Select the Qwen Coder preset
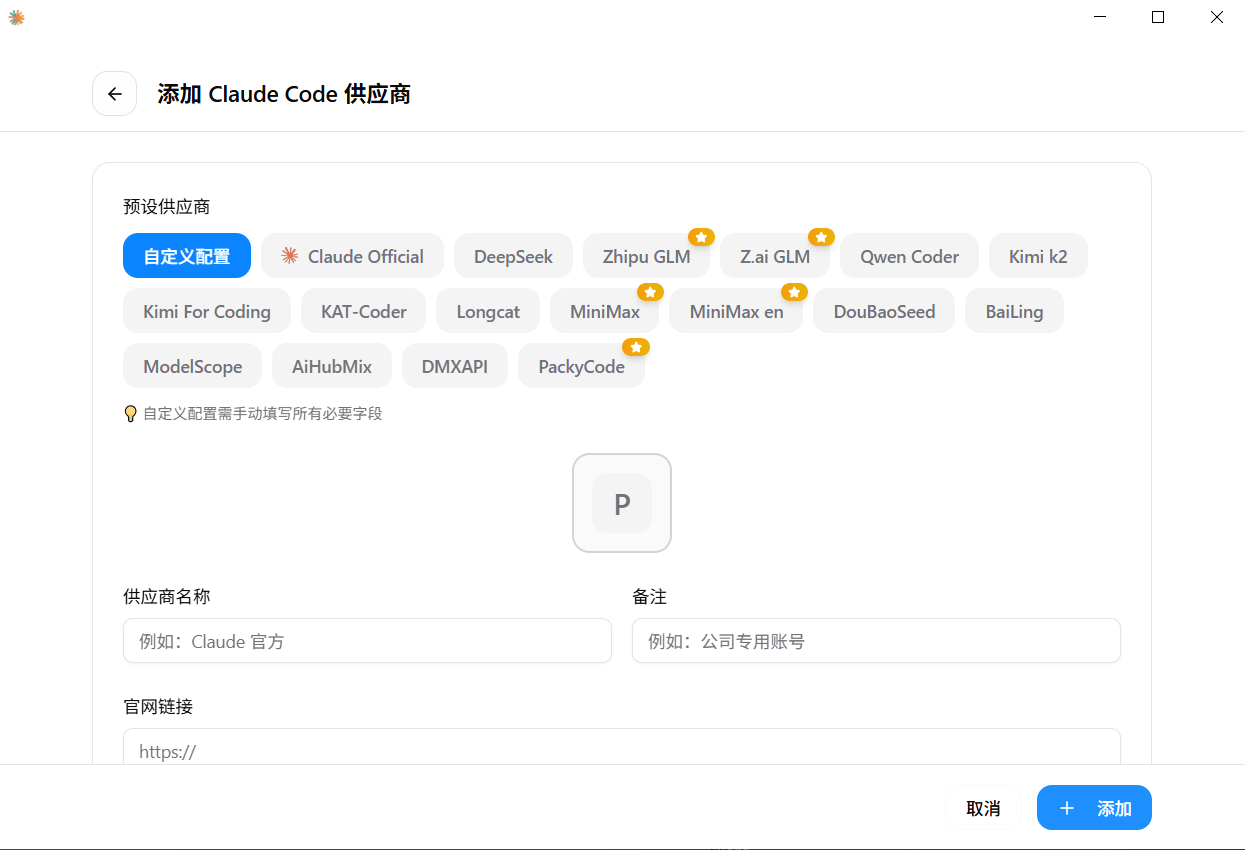Viewport: 1245px width, 850px height. tap(909, 256)
